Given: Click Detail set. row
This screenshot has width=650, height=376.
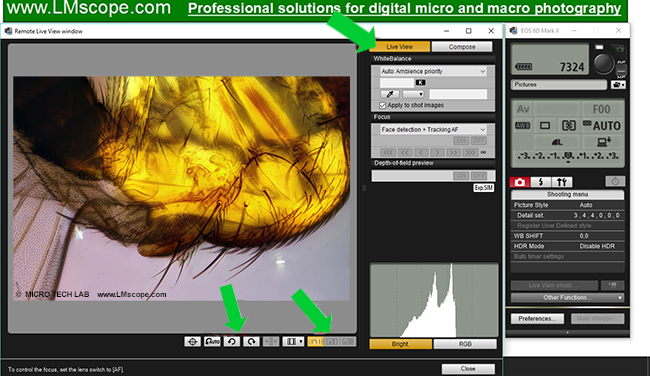Looking at the screenshot, I should tap(568, 216).
